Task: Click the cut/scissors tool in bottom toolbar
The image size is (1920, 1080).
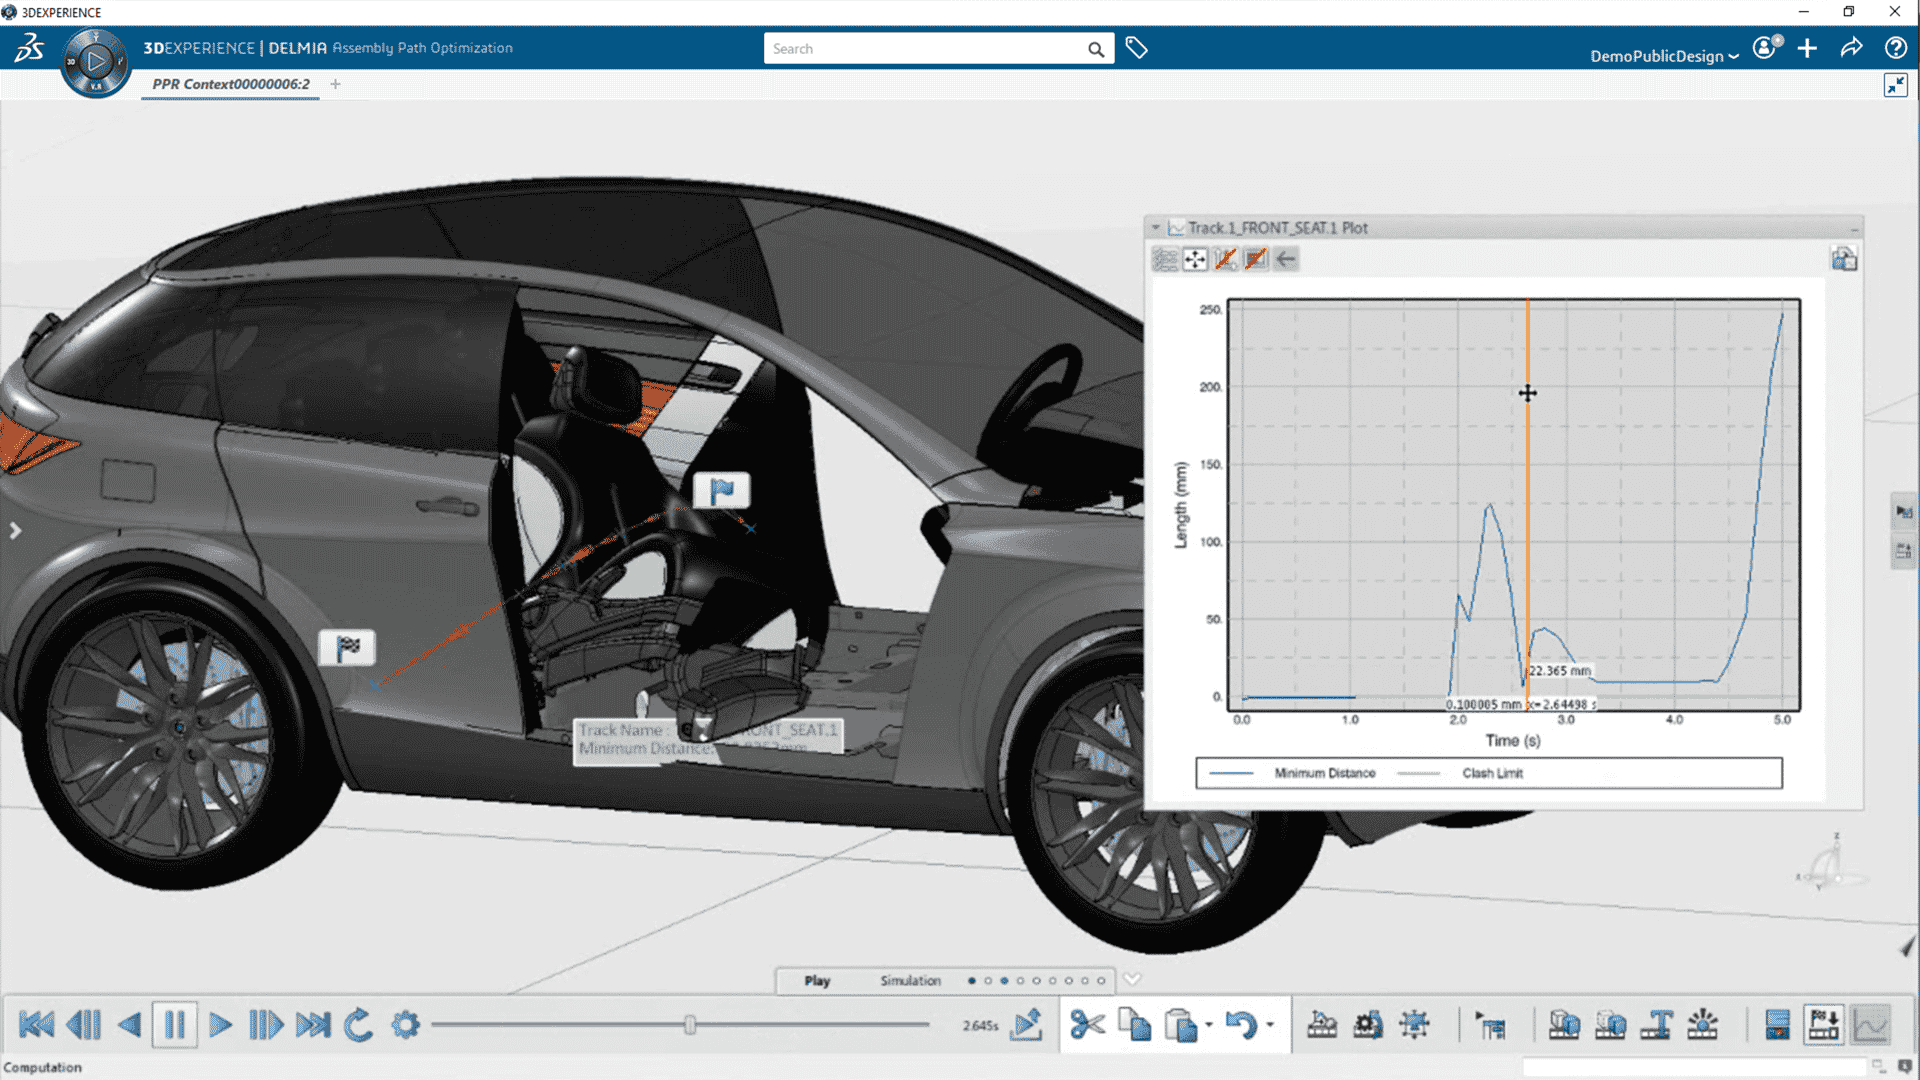Action: 1084,1023
